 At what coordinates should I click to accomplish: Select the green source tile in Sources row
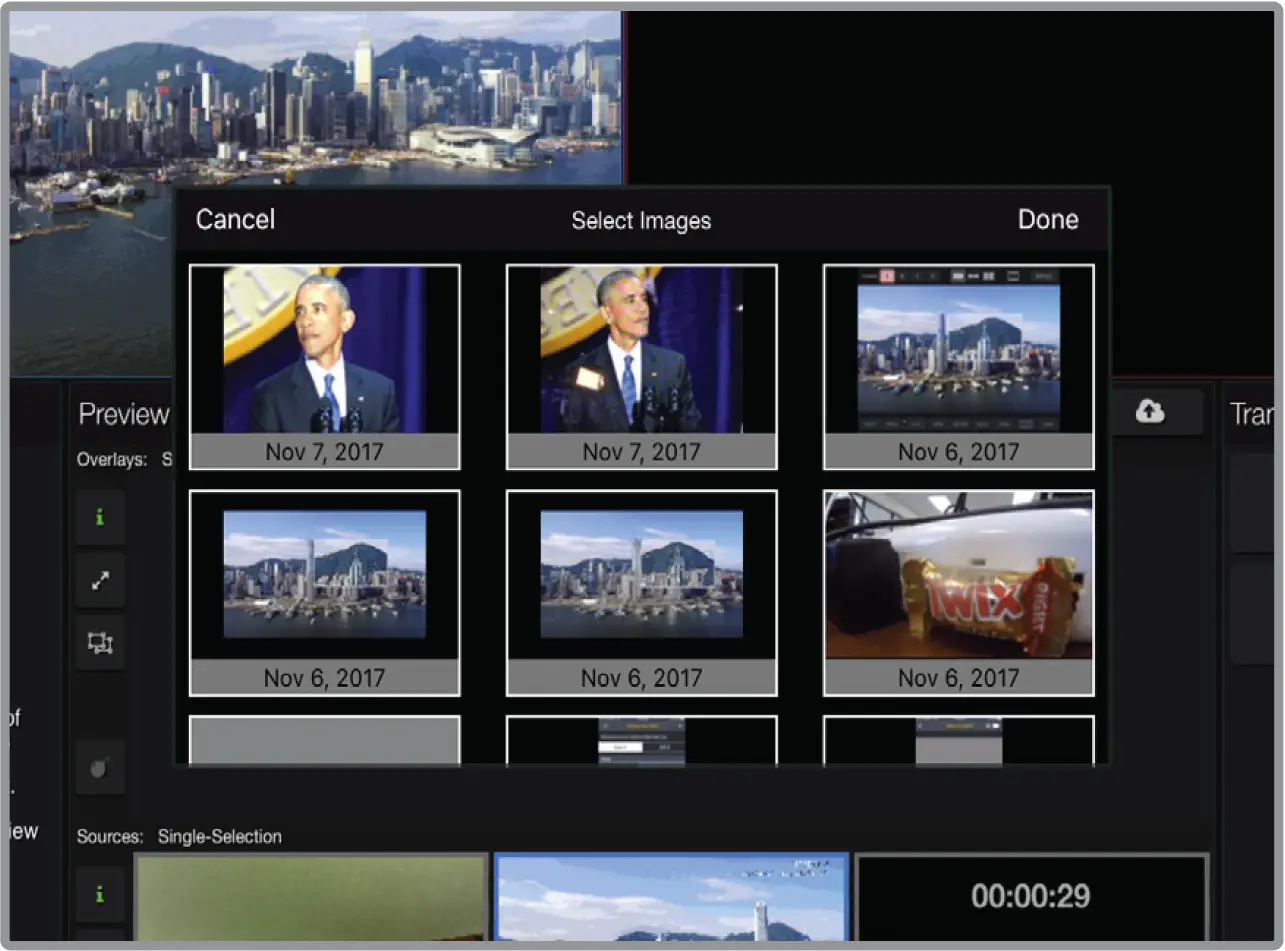[311, 897]
